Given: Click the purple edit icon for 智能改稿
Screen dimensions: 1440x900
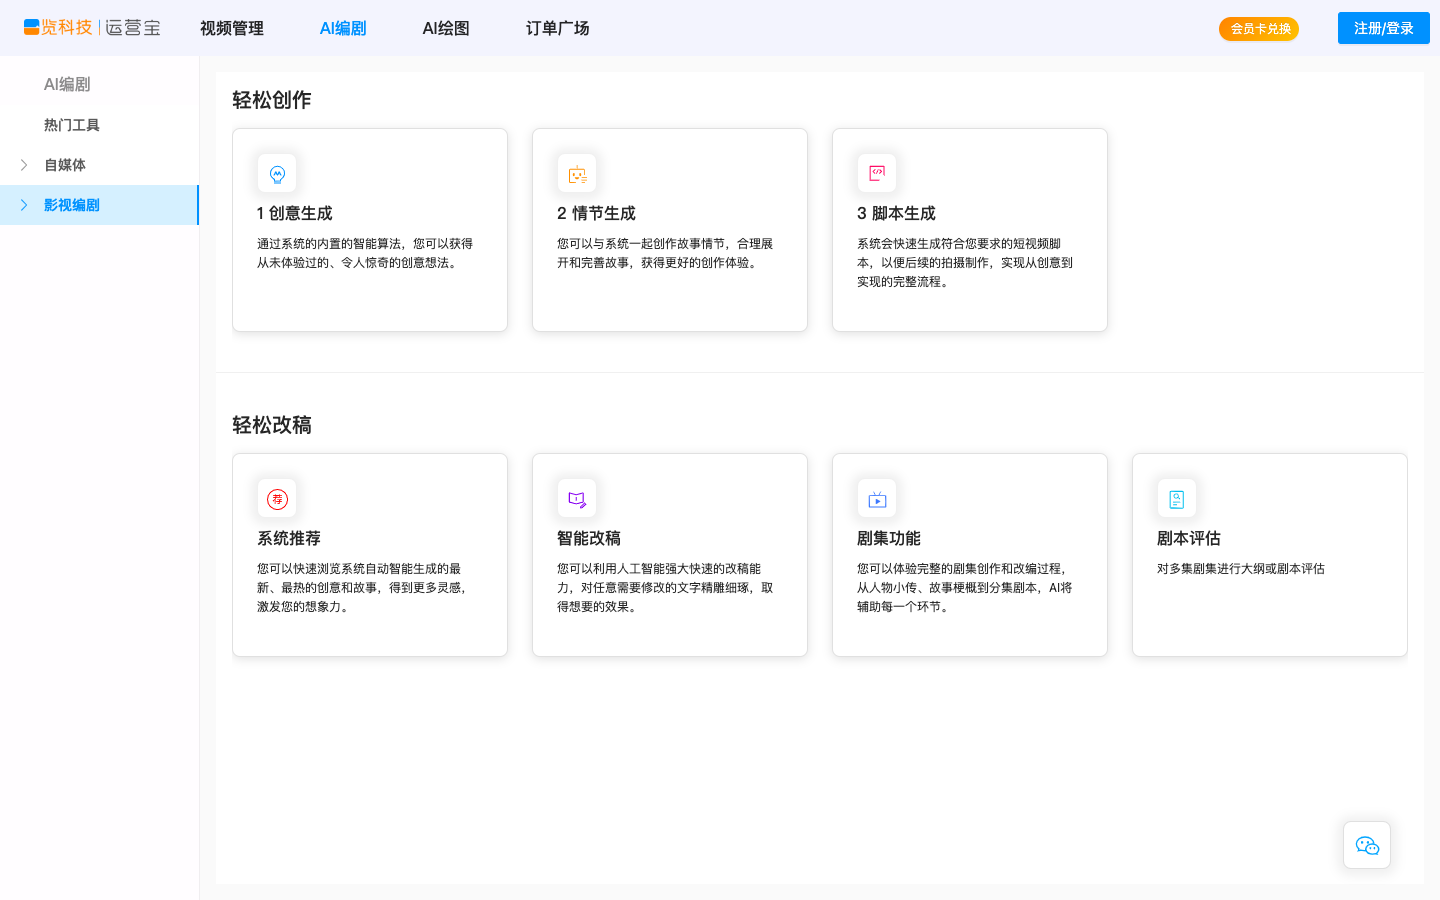Looking at the screenshot, I should click(x=577, y=499).
